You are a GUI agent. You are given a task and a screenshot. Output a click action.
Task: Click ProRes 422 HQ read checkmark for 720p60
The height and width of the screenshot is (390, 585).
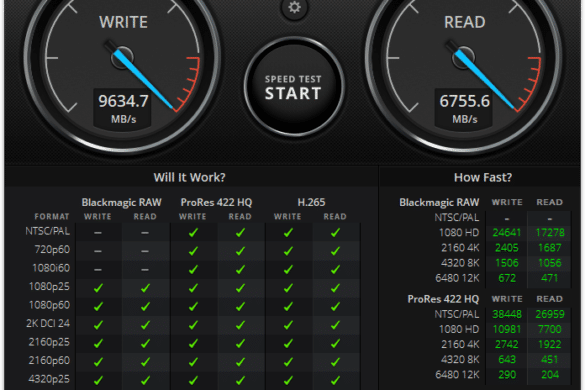(240, 251)
